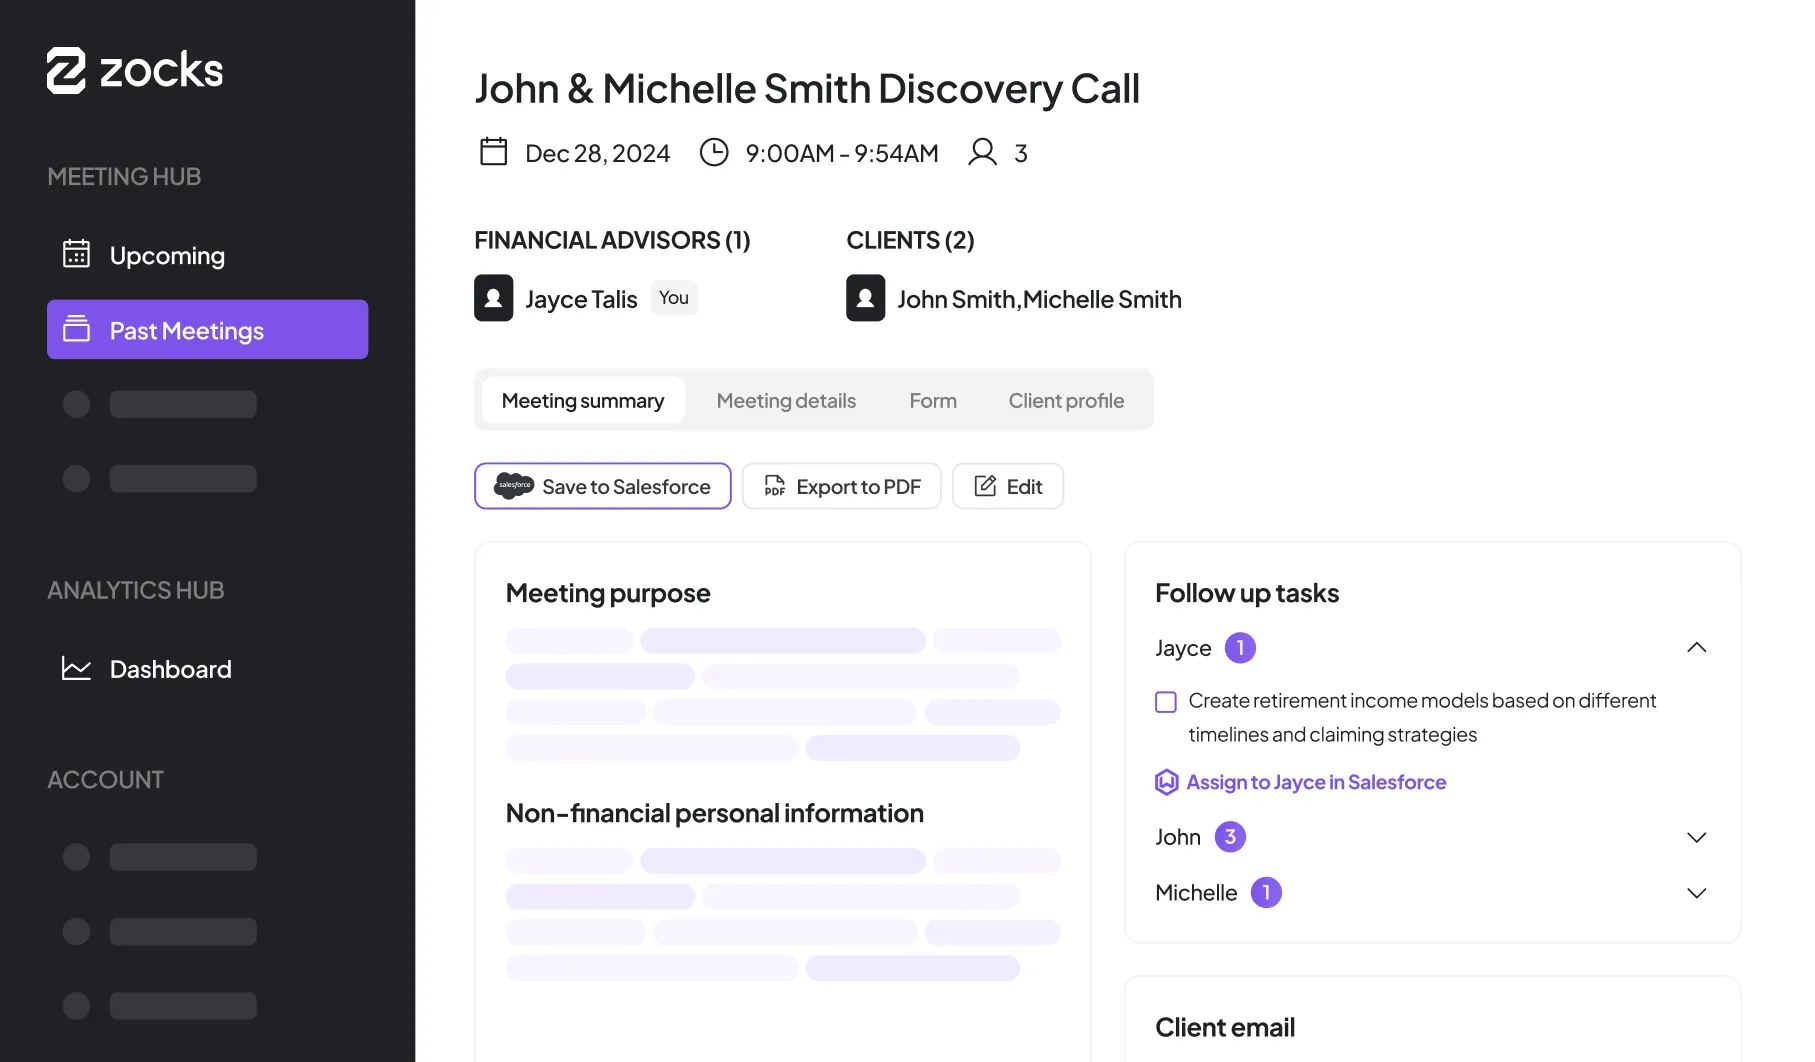
Task: Click the pencil Edit icon
Action: coord(985,486)
